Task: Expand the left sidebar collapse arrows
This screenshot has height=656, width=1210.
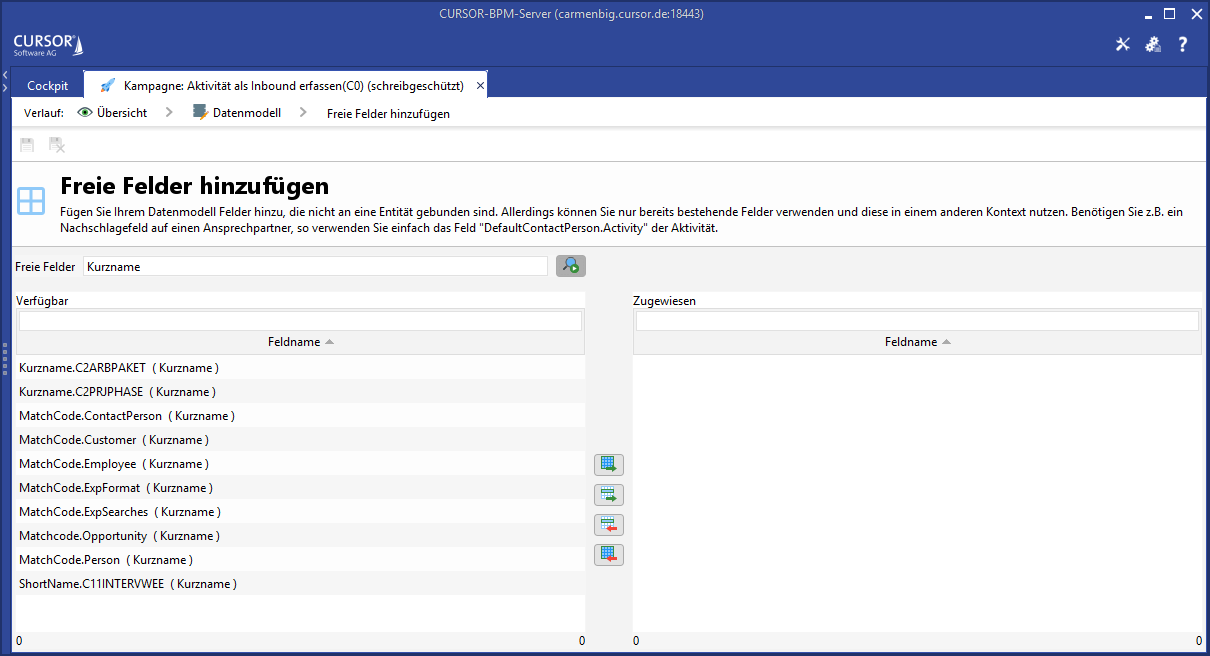Action: [x=5, y=82]
